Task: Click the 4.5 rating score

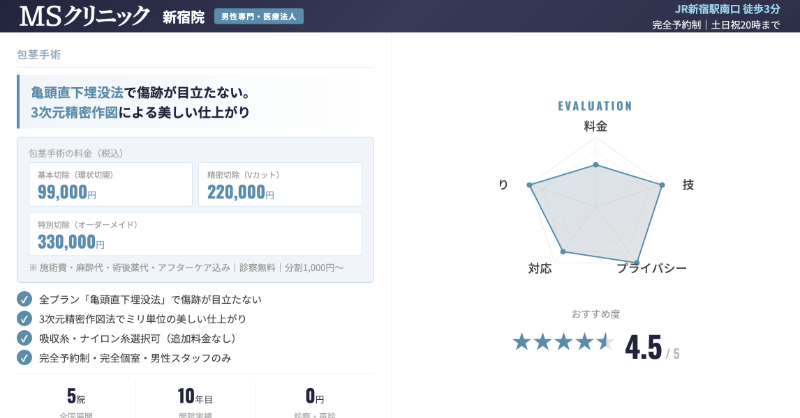Action: pos(643,347)
